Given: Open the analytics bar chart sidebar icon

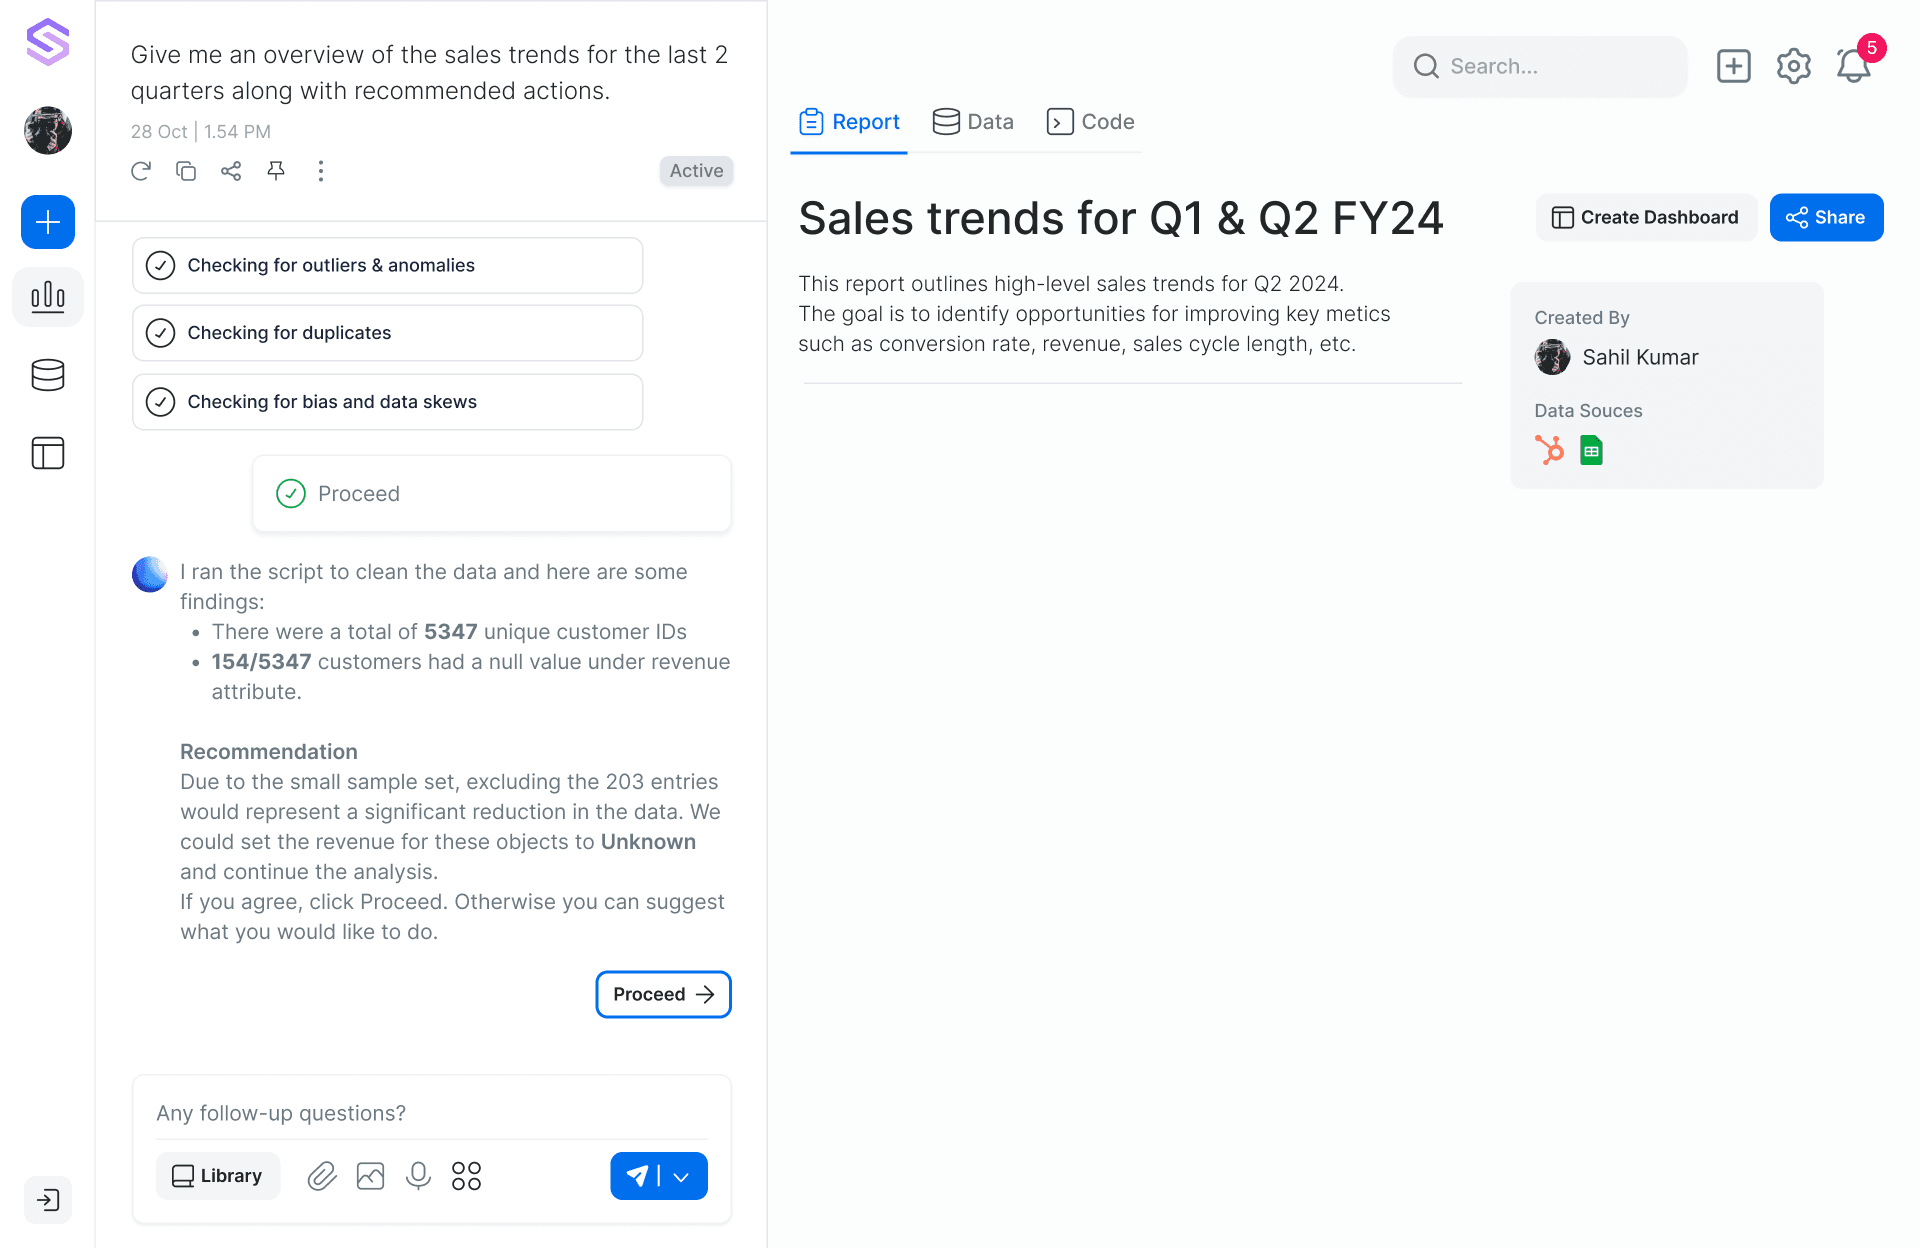Looking at the screenshot, I should point(48,297).
